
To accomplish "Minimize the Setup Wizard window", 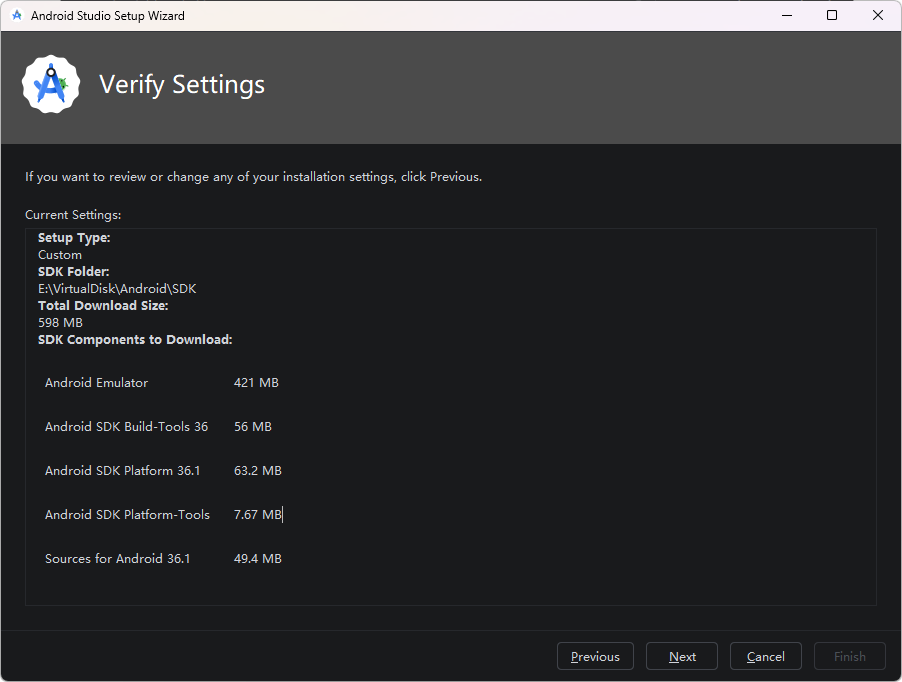I will tap(787, 16).
